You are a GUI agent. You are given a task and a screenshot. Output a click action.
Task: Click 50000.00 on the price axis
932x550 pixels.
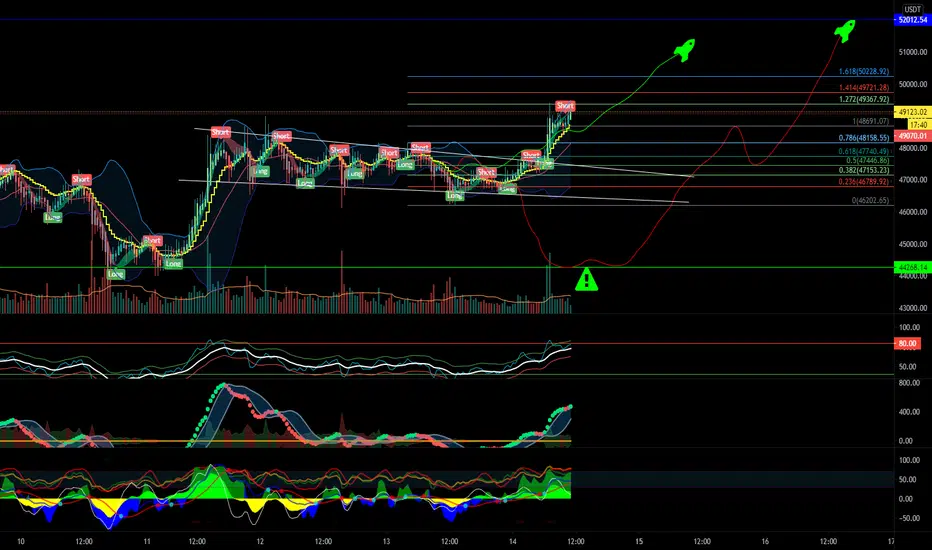coord(912,84)
